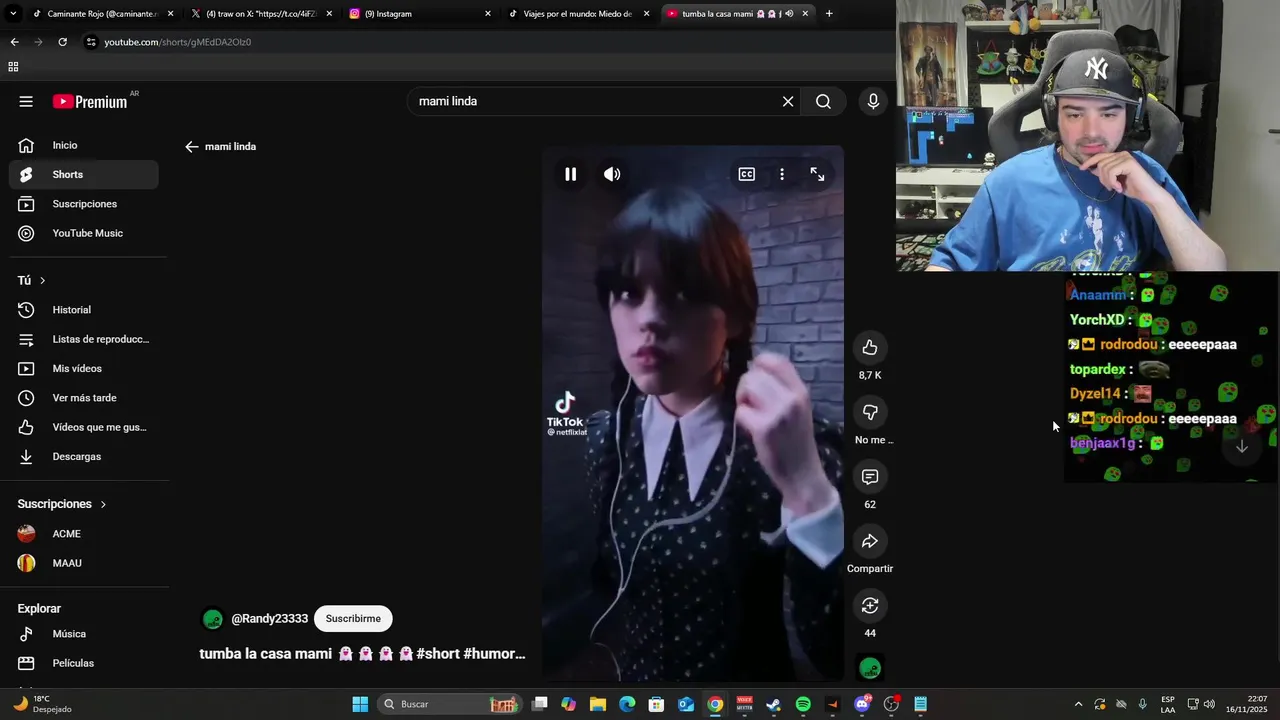Click the magnifier search button
This screenshot has height=720, width=1280.
tap(823, 101)
